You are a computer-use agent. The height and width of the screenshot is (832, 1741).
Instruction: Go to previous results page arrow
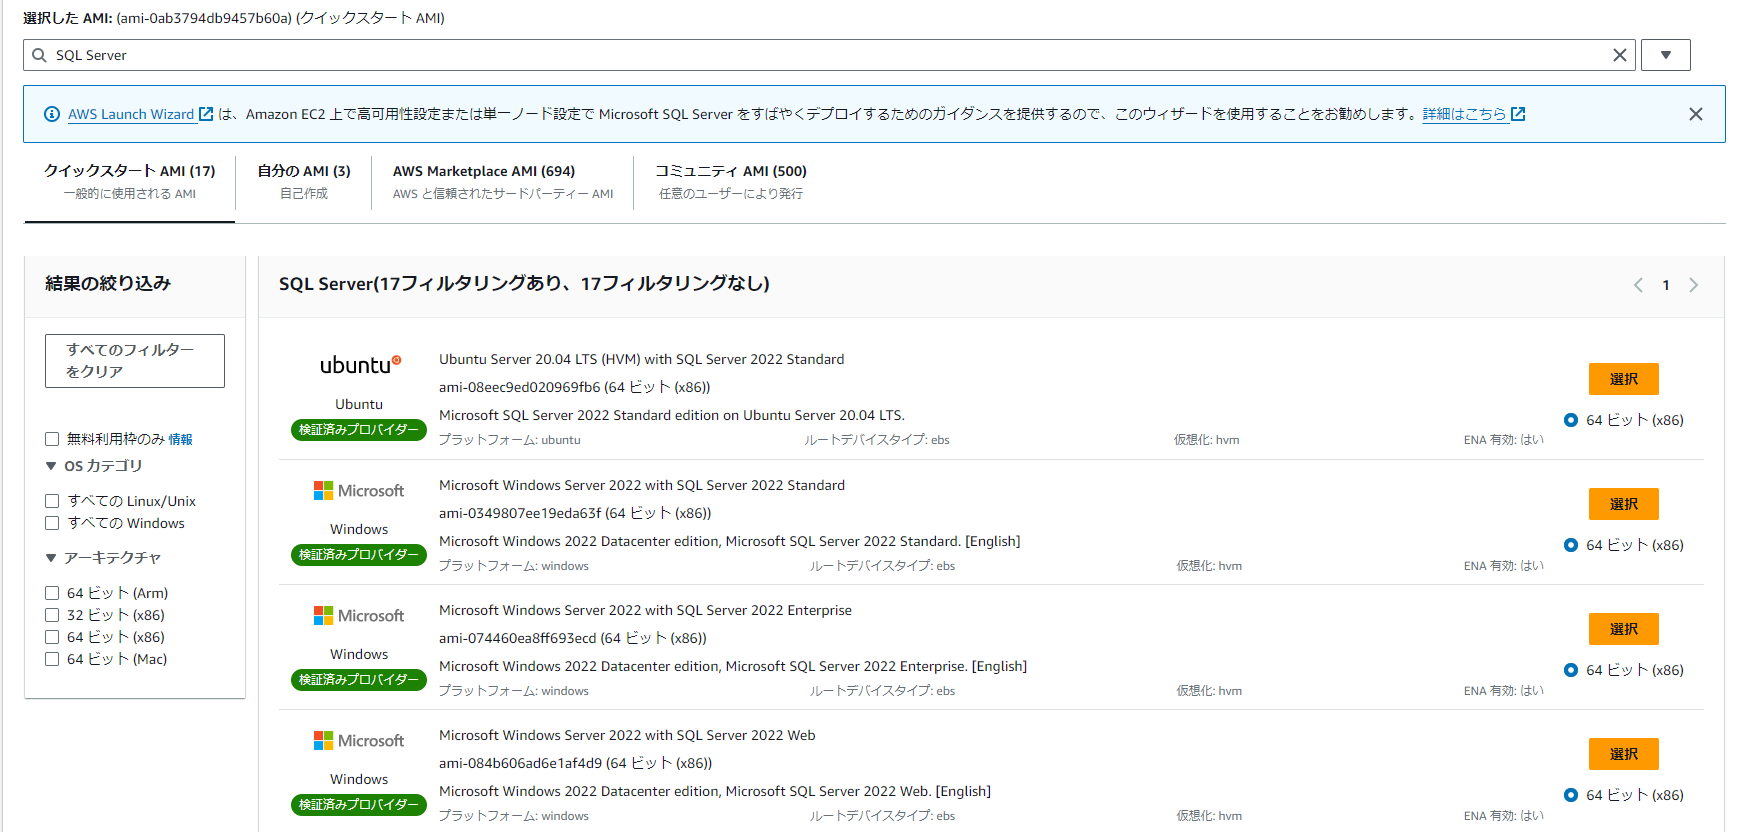[1638, 285]
